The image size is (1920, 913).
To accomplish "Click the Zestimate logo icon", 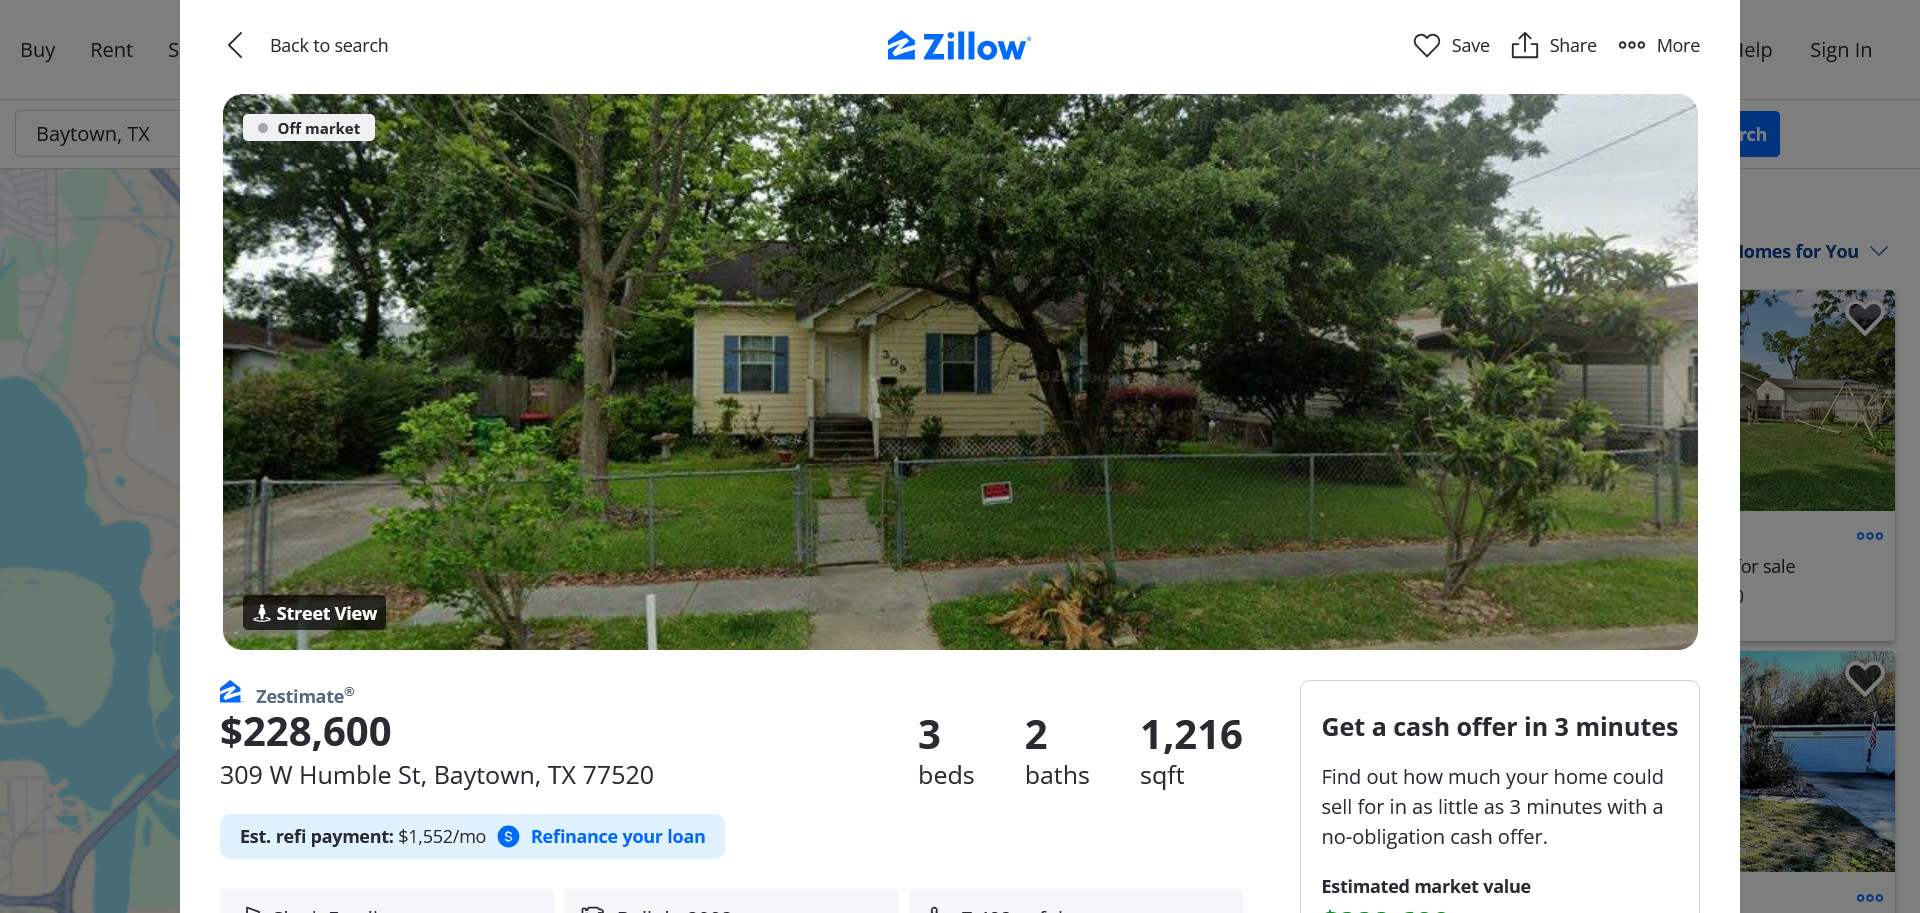I will point(231,692).
